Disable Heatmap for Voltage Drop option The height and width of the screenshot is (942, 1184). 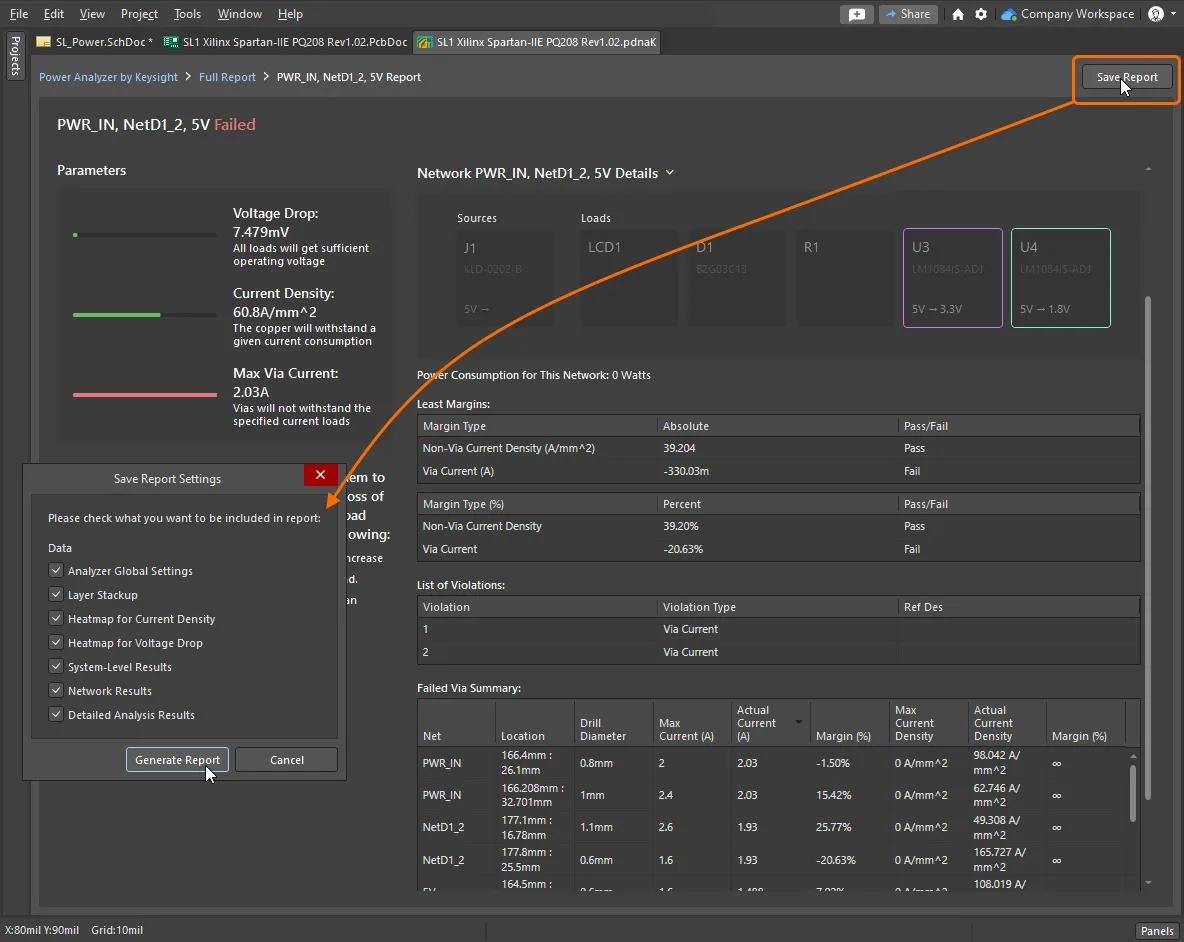[56, 643]
